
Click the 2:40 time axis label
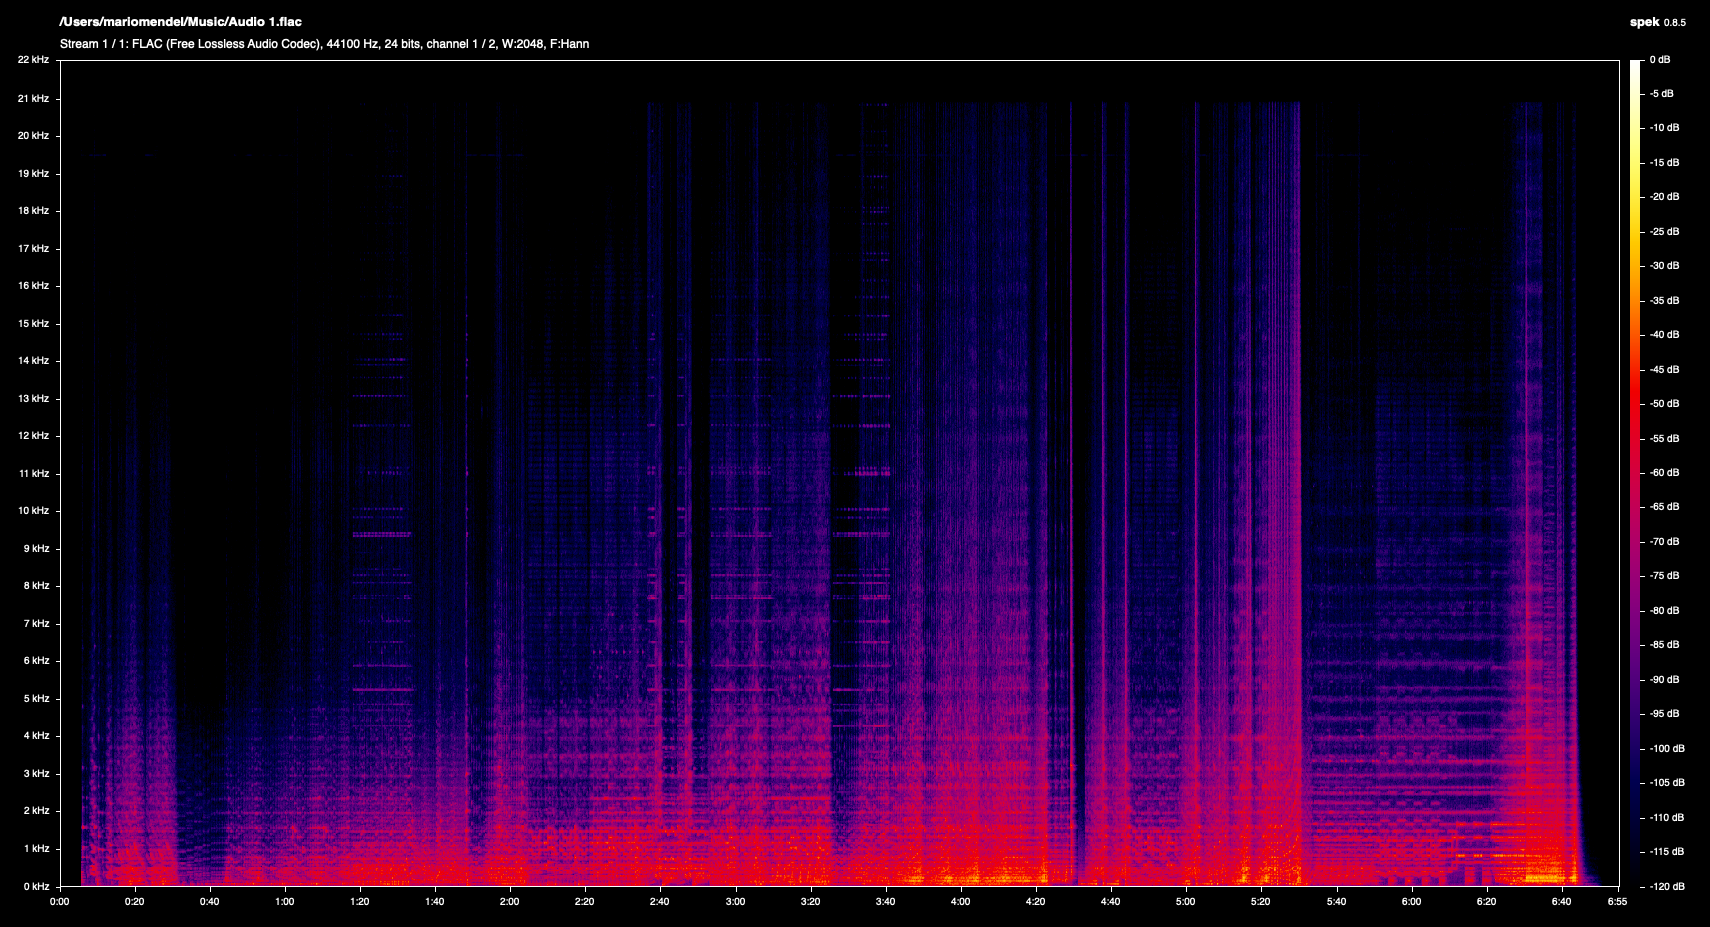point(660,902)
